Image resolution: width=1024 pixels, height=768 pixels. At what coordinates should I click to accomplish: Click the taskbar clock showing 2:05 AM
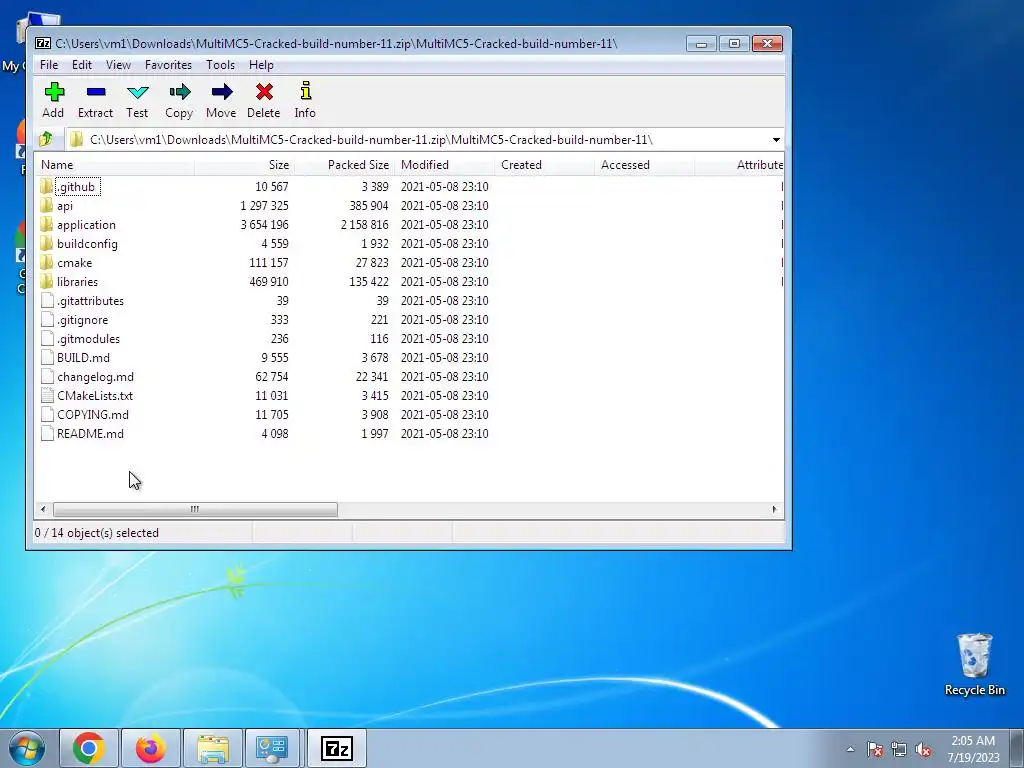pos(973,749)
